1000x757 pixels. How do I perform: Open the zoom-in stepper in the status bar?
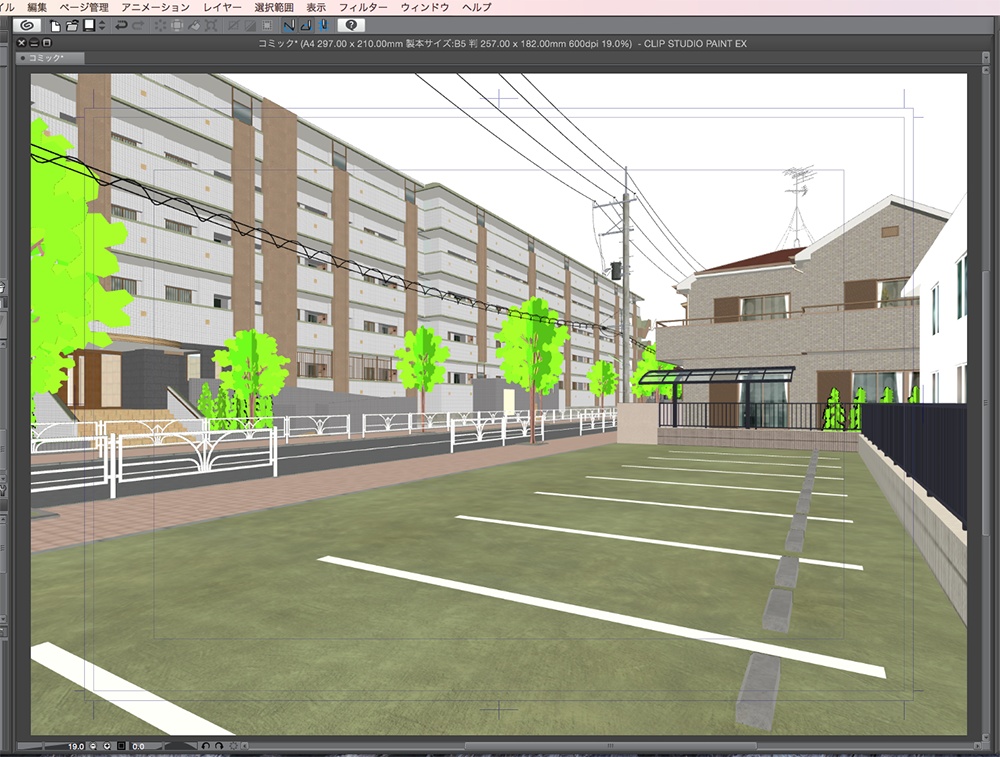tap(106, 745)
